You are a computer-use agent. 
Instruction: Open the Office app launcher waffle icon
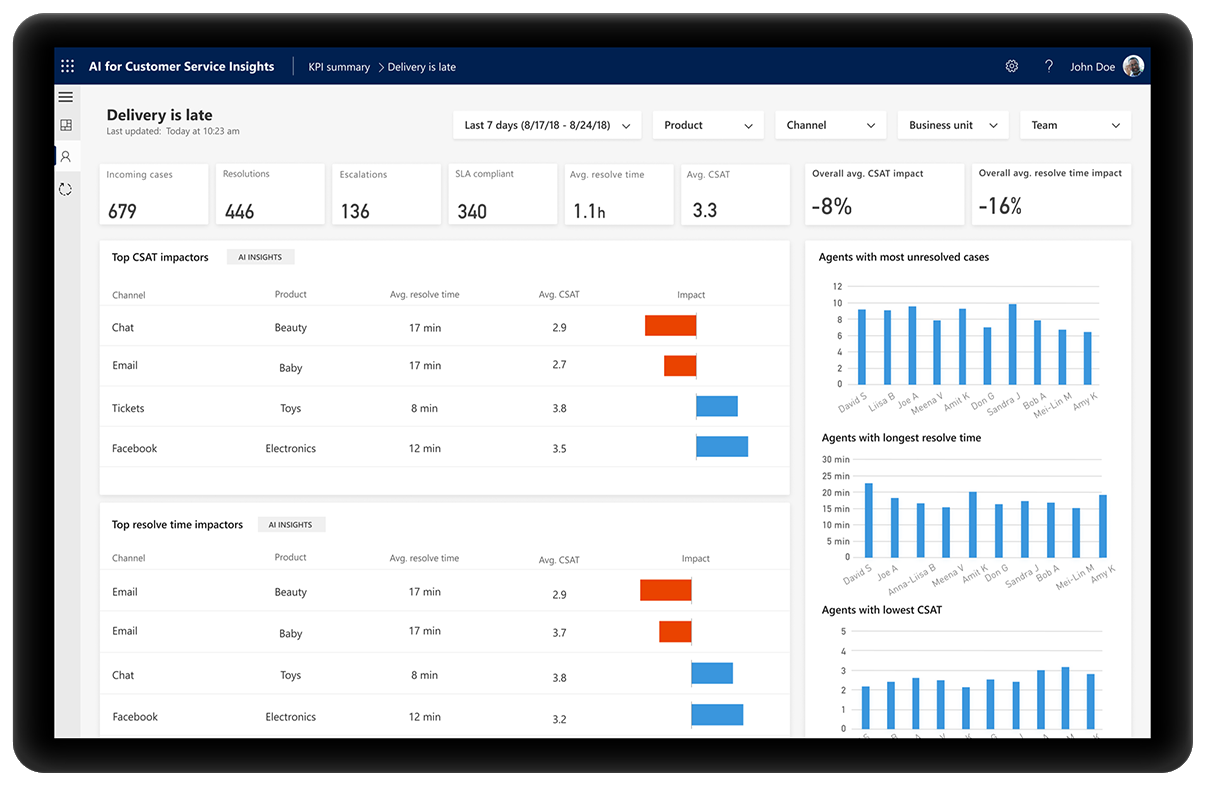click(67, 66)
